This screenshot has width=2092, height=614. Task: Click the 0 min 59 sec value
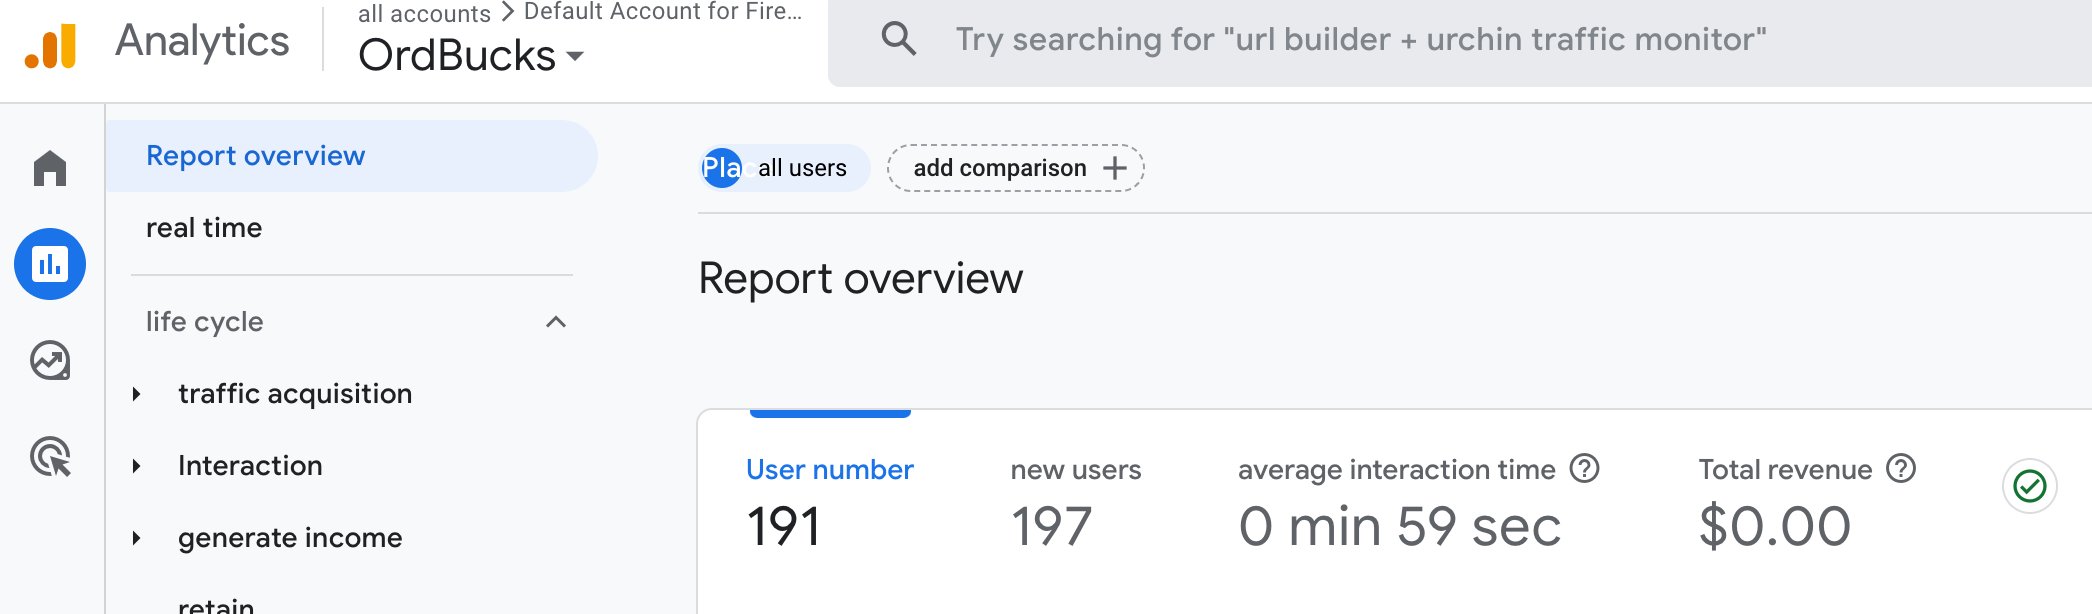tap(1400, 526)
